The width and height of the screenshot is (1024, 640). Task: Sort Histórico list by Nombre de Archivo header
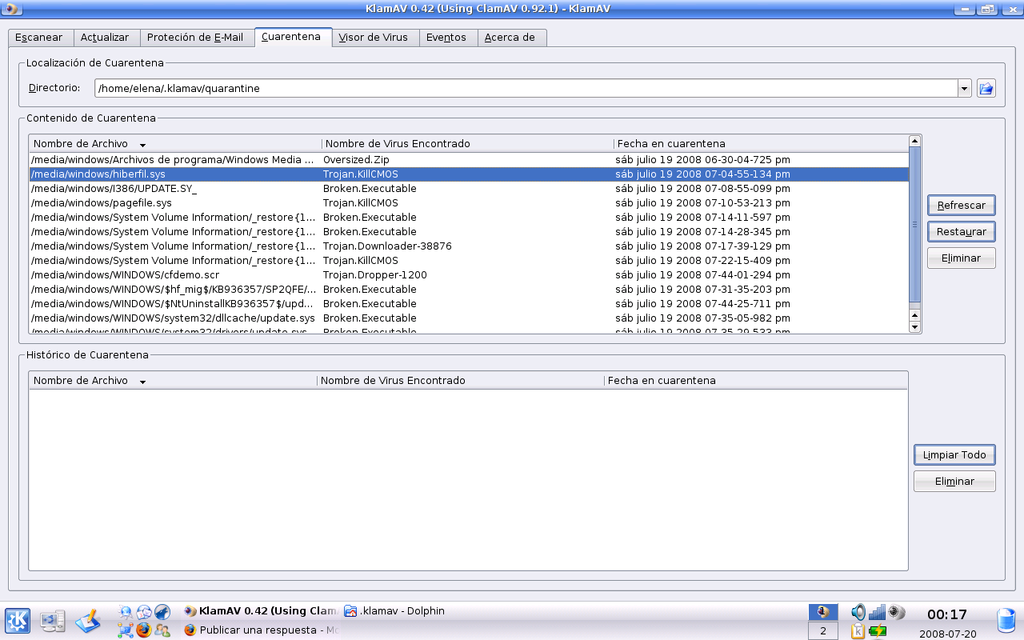click(172, 381)
